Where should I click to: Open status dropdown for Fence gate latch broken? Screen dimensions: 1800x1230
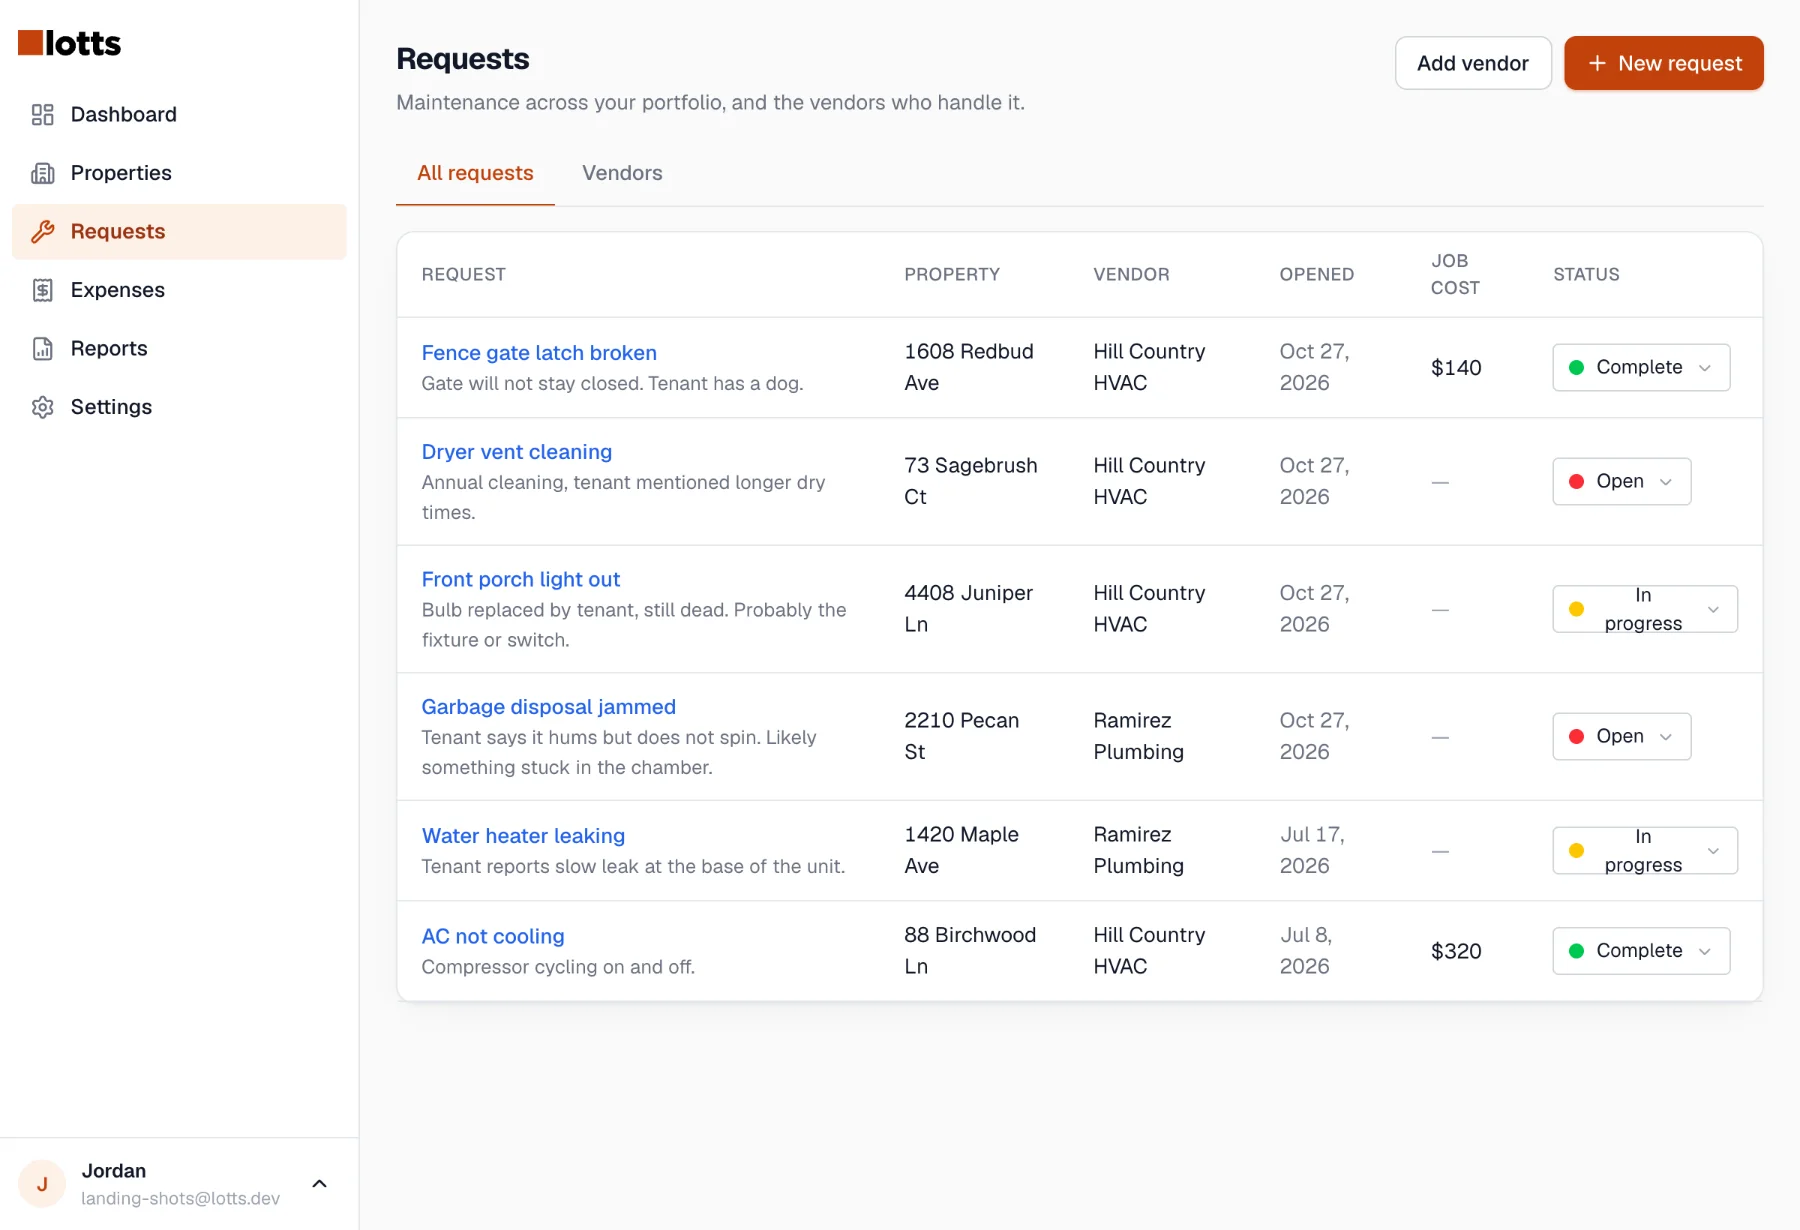coord(1641,367)
